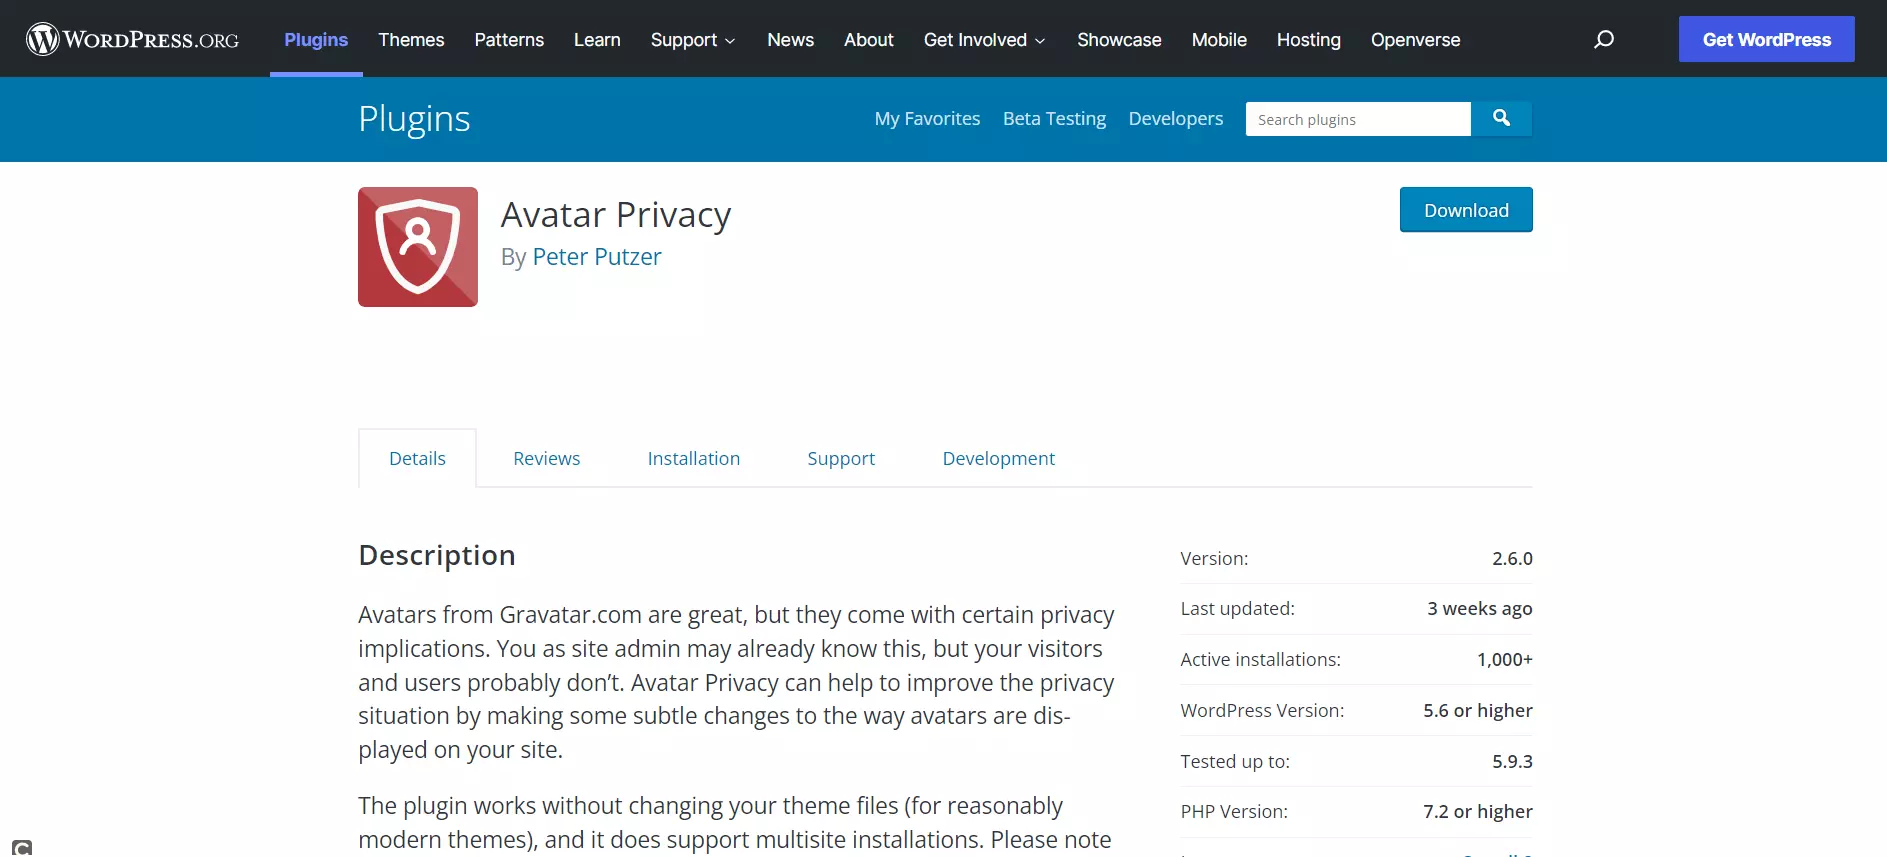Click the blue plugin search button
This screenshot has height=857, width=1887.
(x=1501, y=118)
